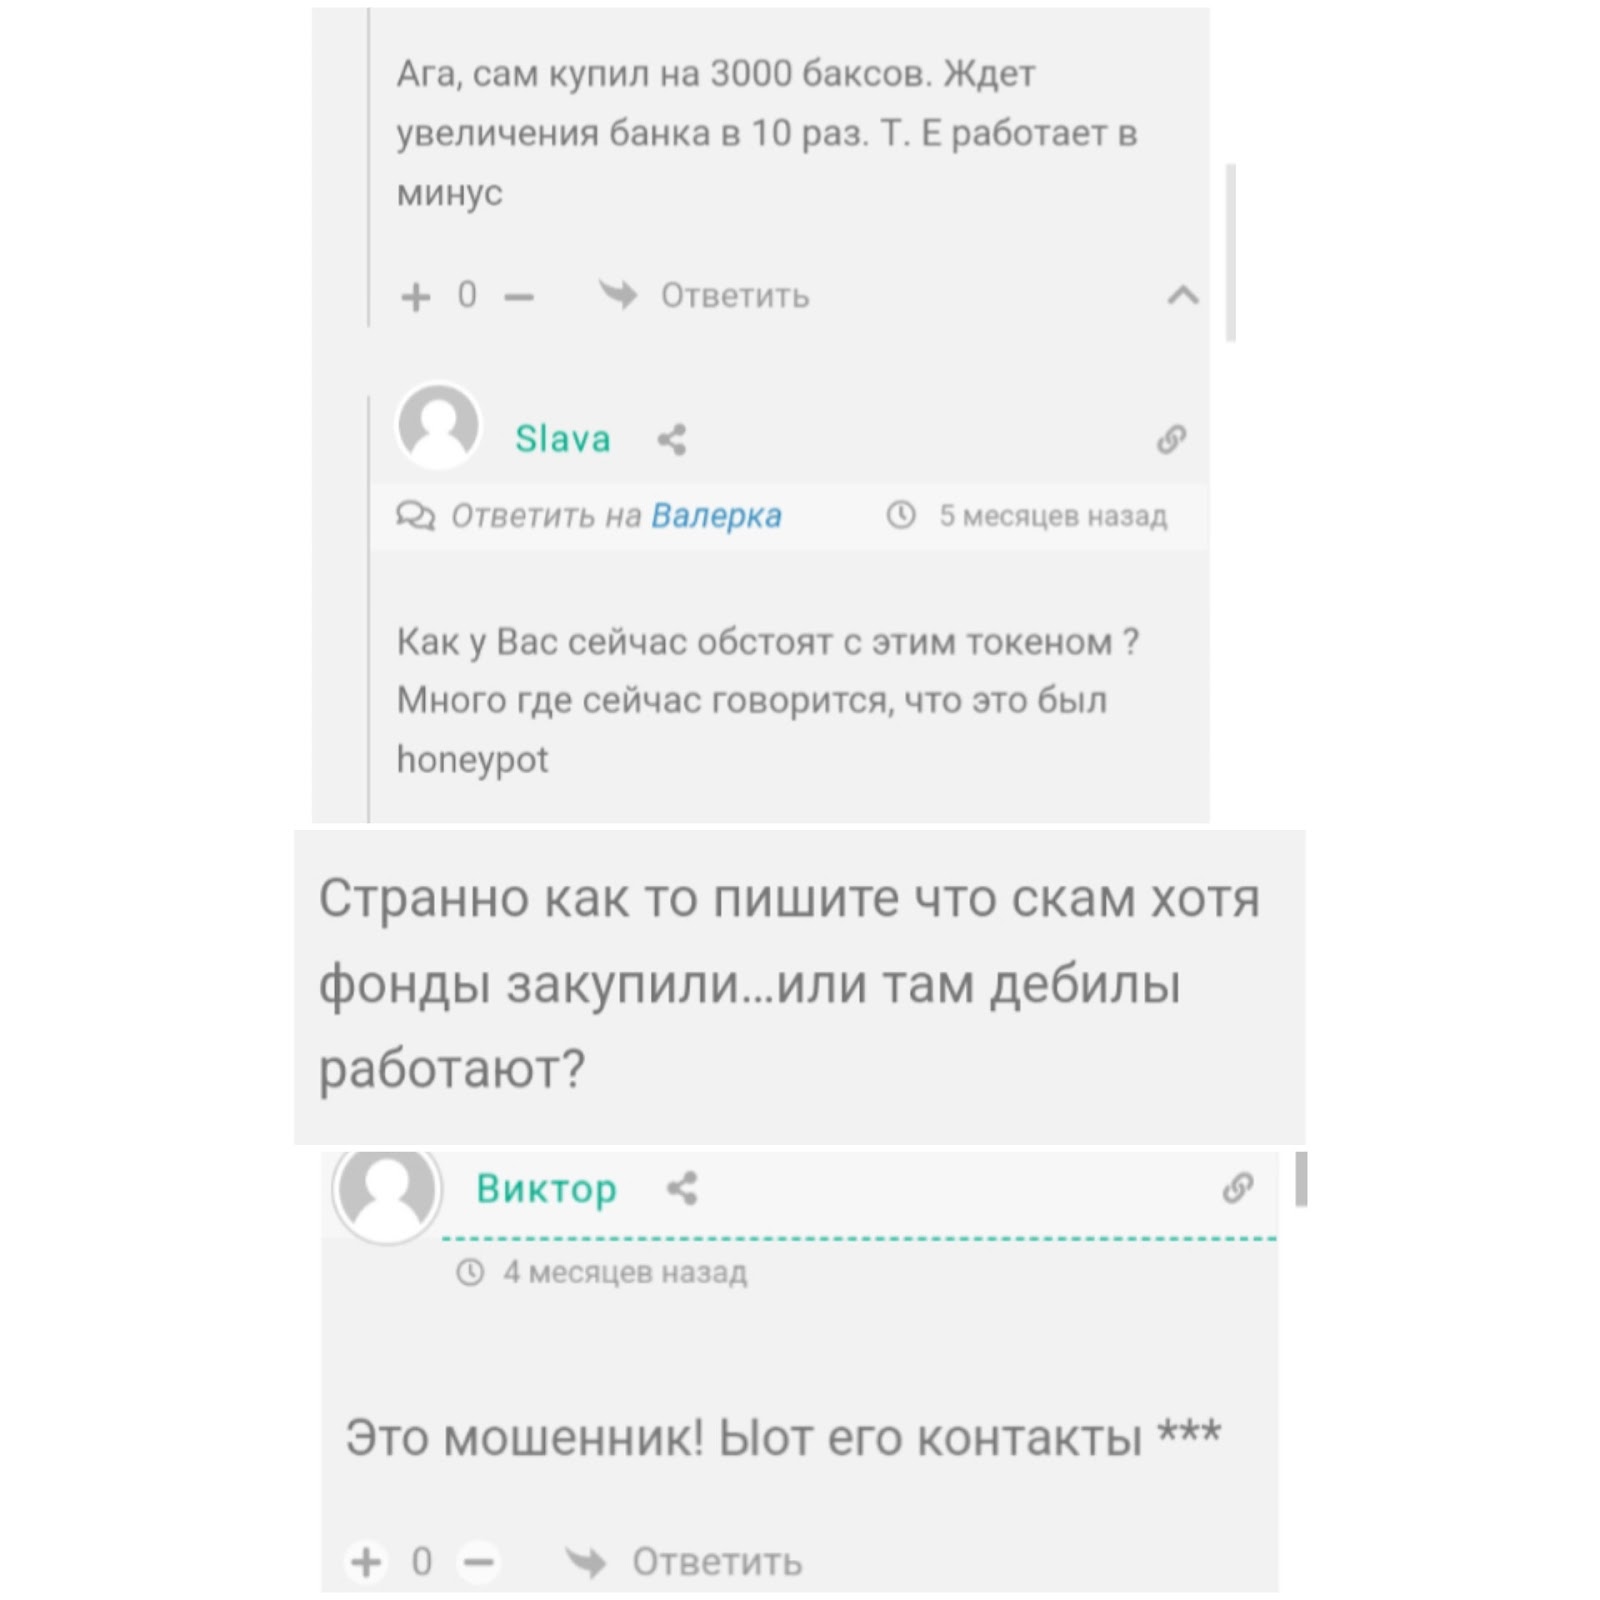1600x1600 pixels.
Task: Click the speech bubbles icon beside Ответить на
Action: [415, 515]
